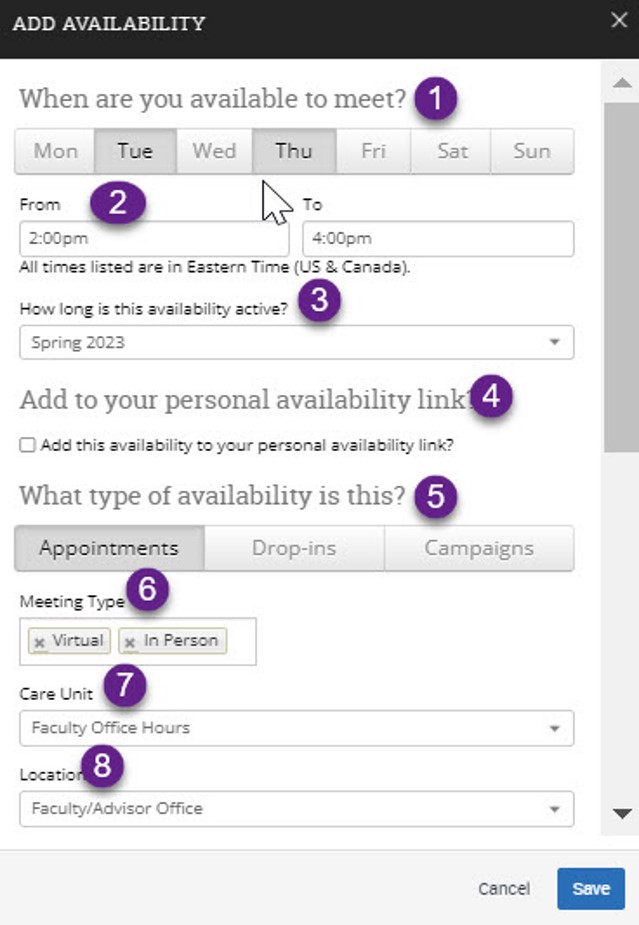This screenshot has height=925, width=639.
Task: Click the To time field
Action: pyautogui.click(x=438, y=239)
